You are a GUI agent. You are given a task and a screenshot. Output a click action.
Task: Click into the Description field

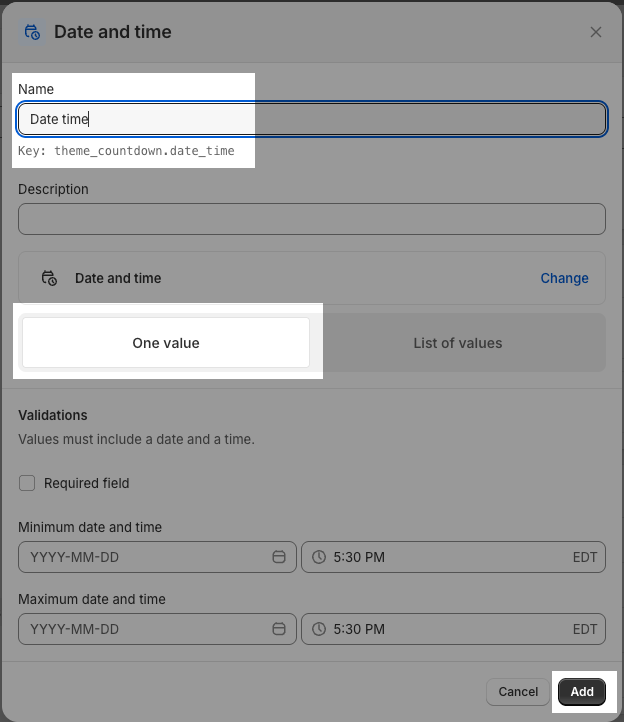click(x=311, y=219)
